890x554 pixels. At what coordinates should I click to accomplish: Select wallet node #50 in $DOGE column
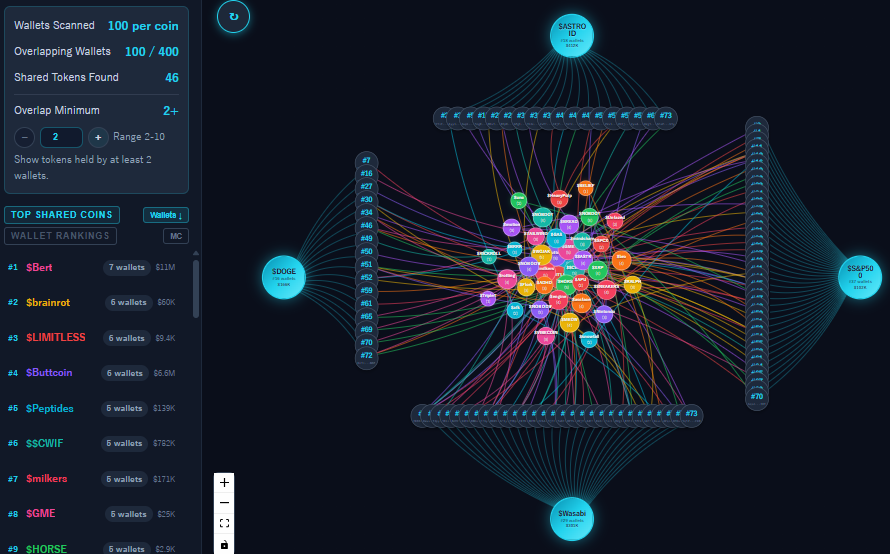click(366, 251)
